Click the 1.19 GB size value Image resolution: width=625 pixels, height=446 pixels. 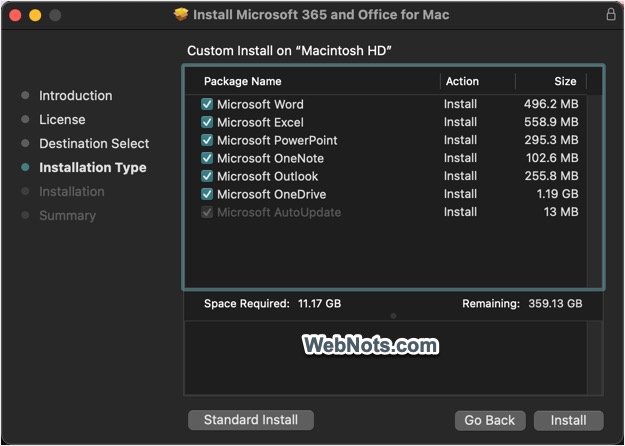557,194
